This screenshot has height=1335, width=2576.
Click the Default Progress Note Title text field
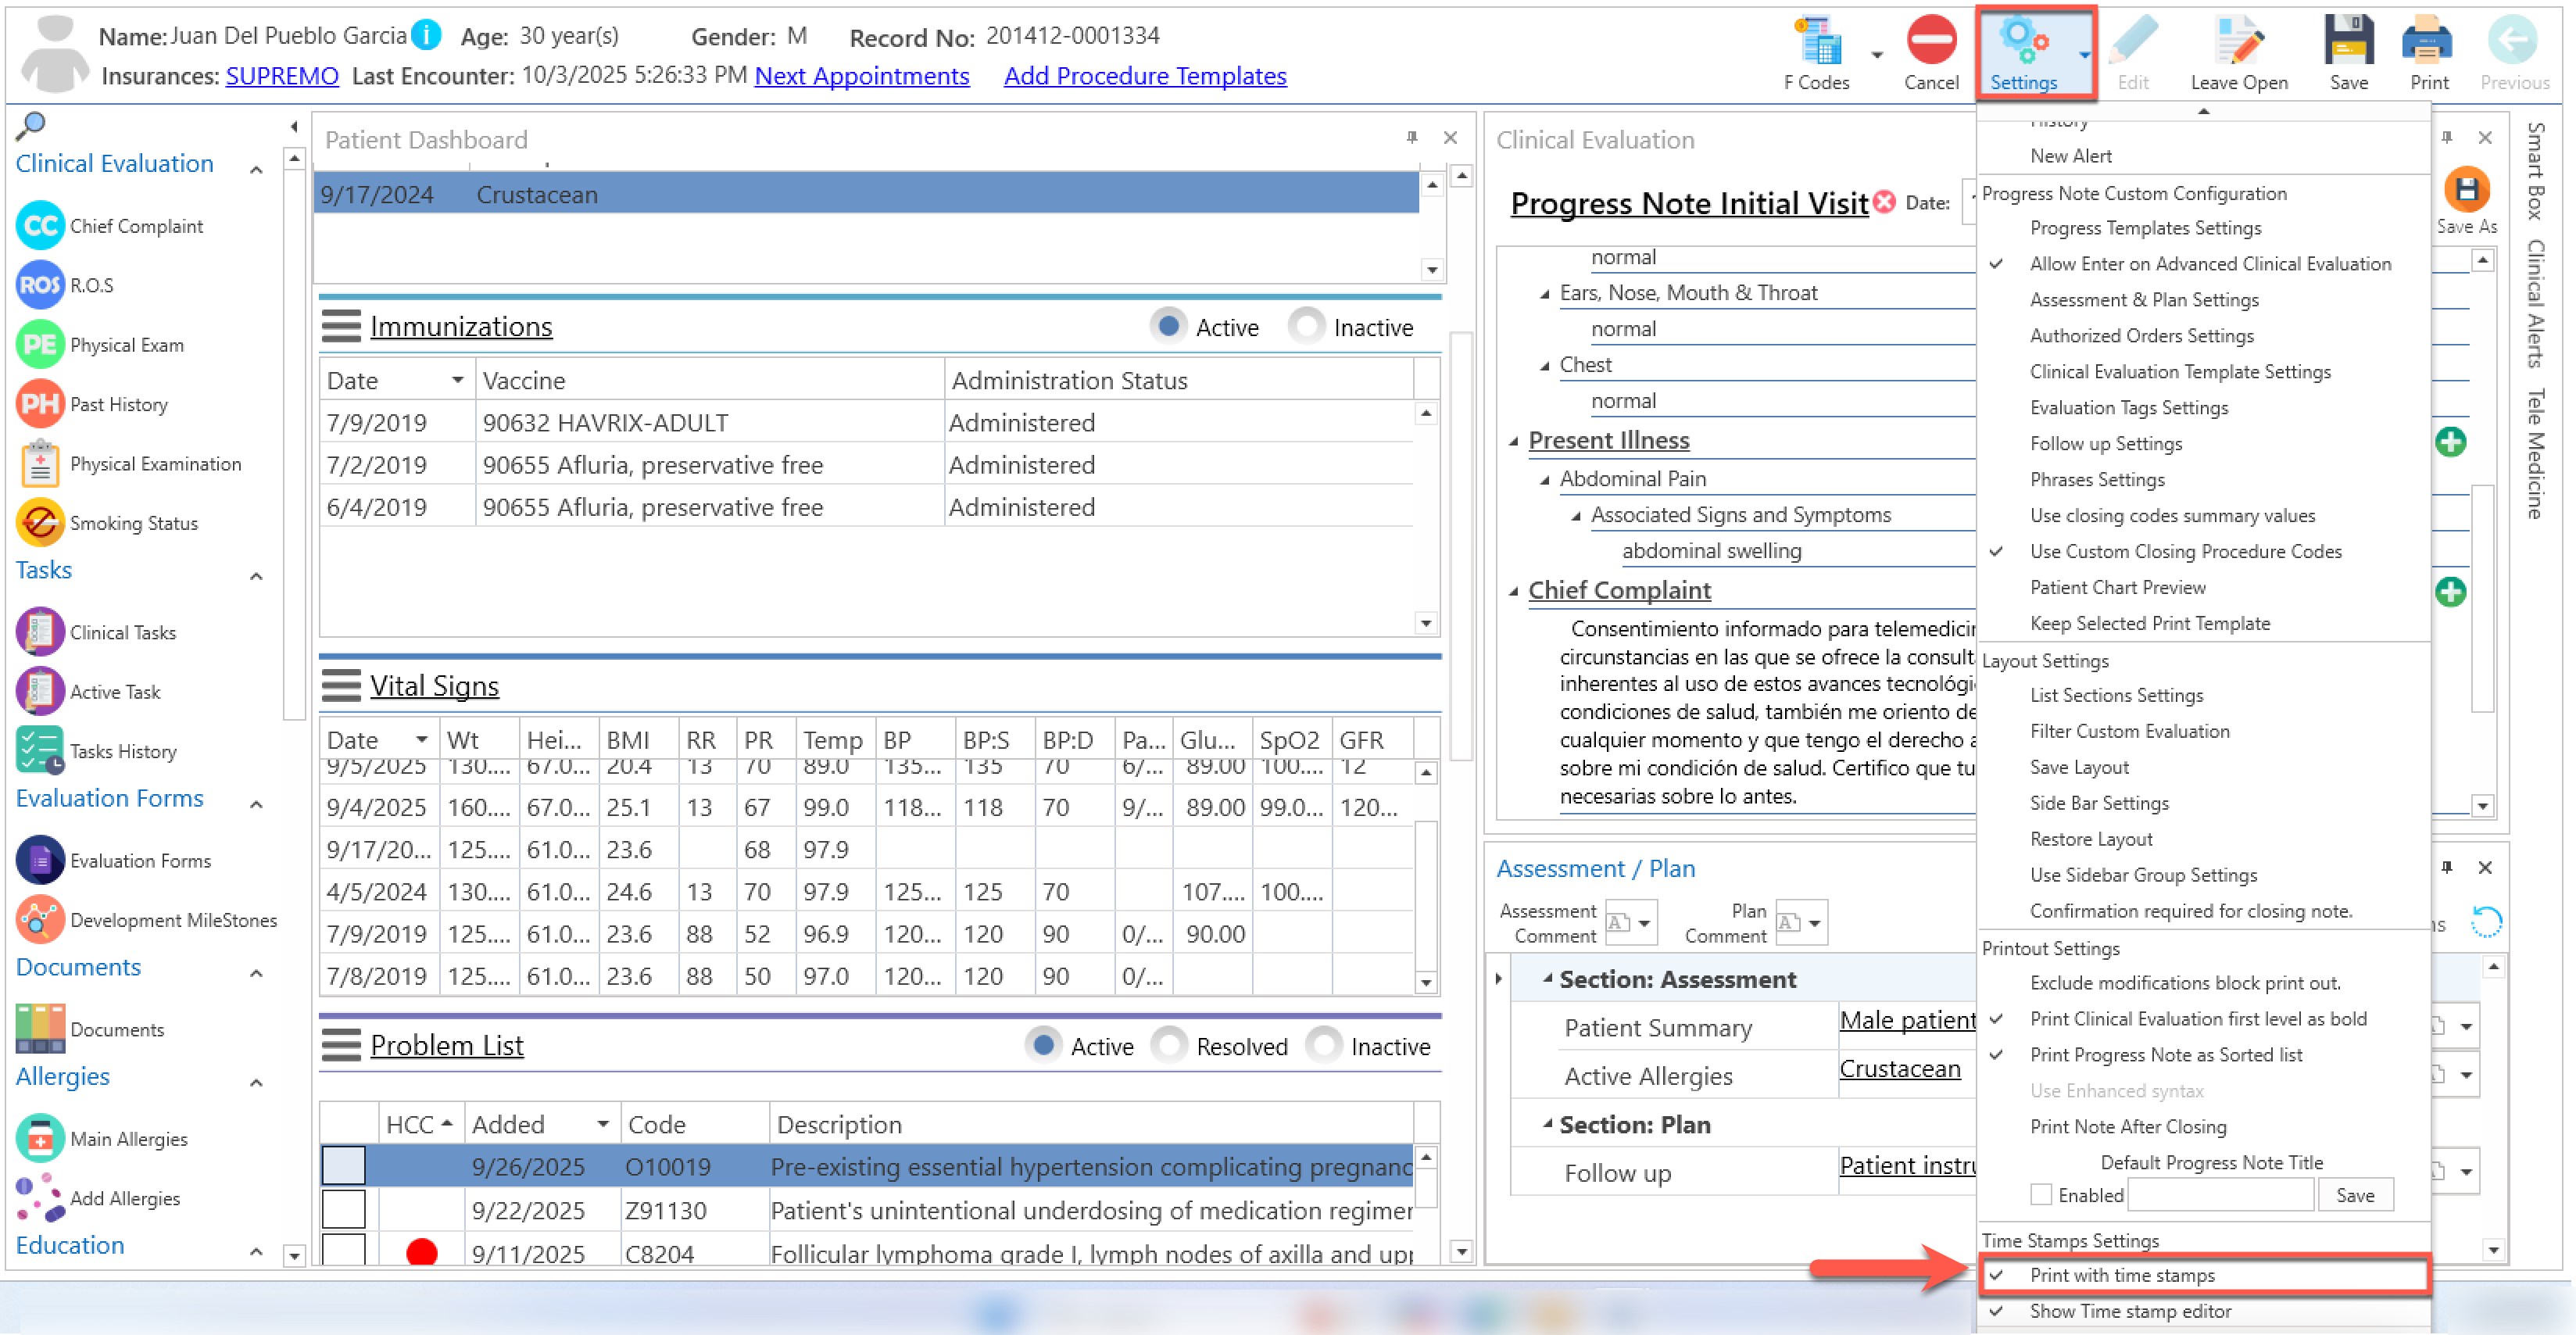2220,1195
